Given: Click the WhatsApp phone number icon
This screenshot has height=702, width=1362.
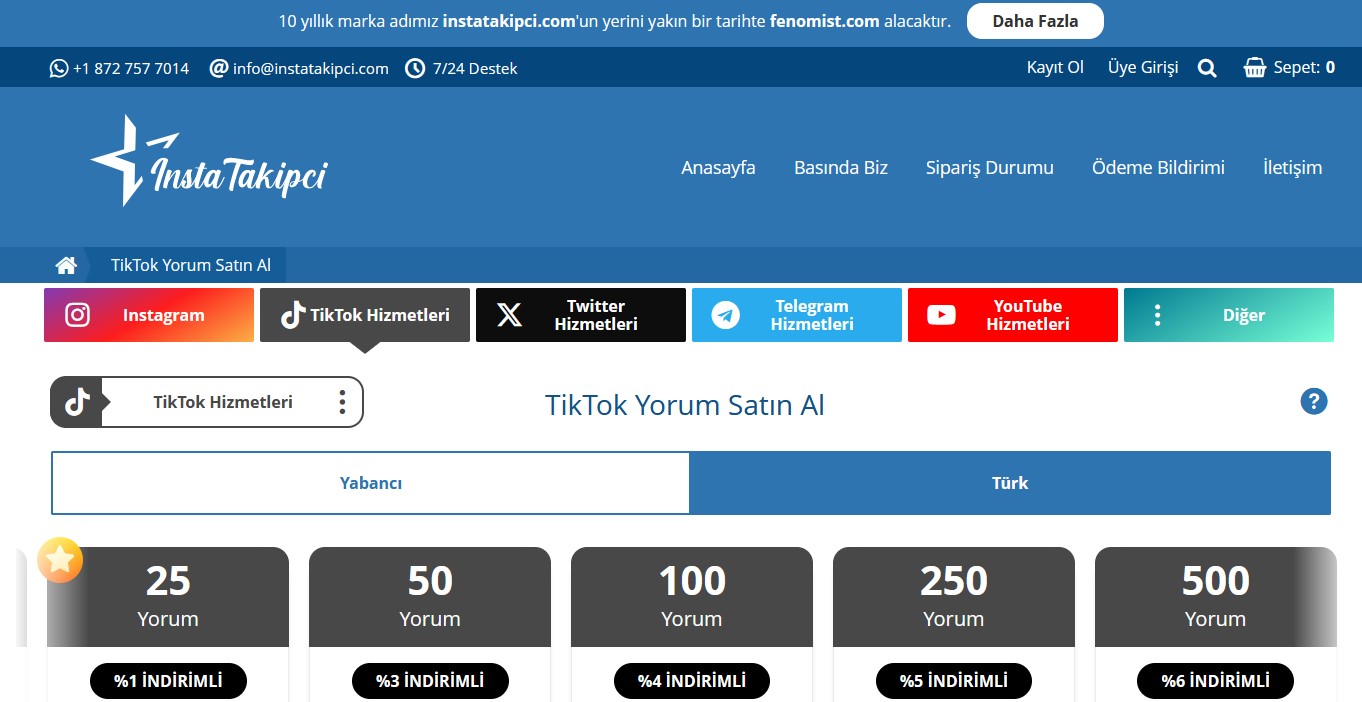Looking at the screenshot, I should 59,68.
